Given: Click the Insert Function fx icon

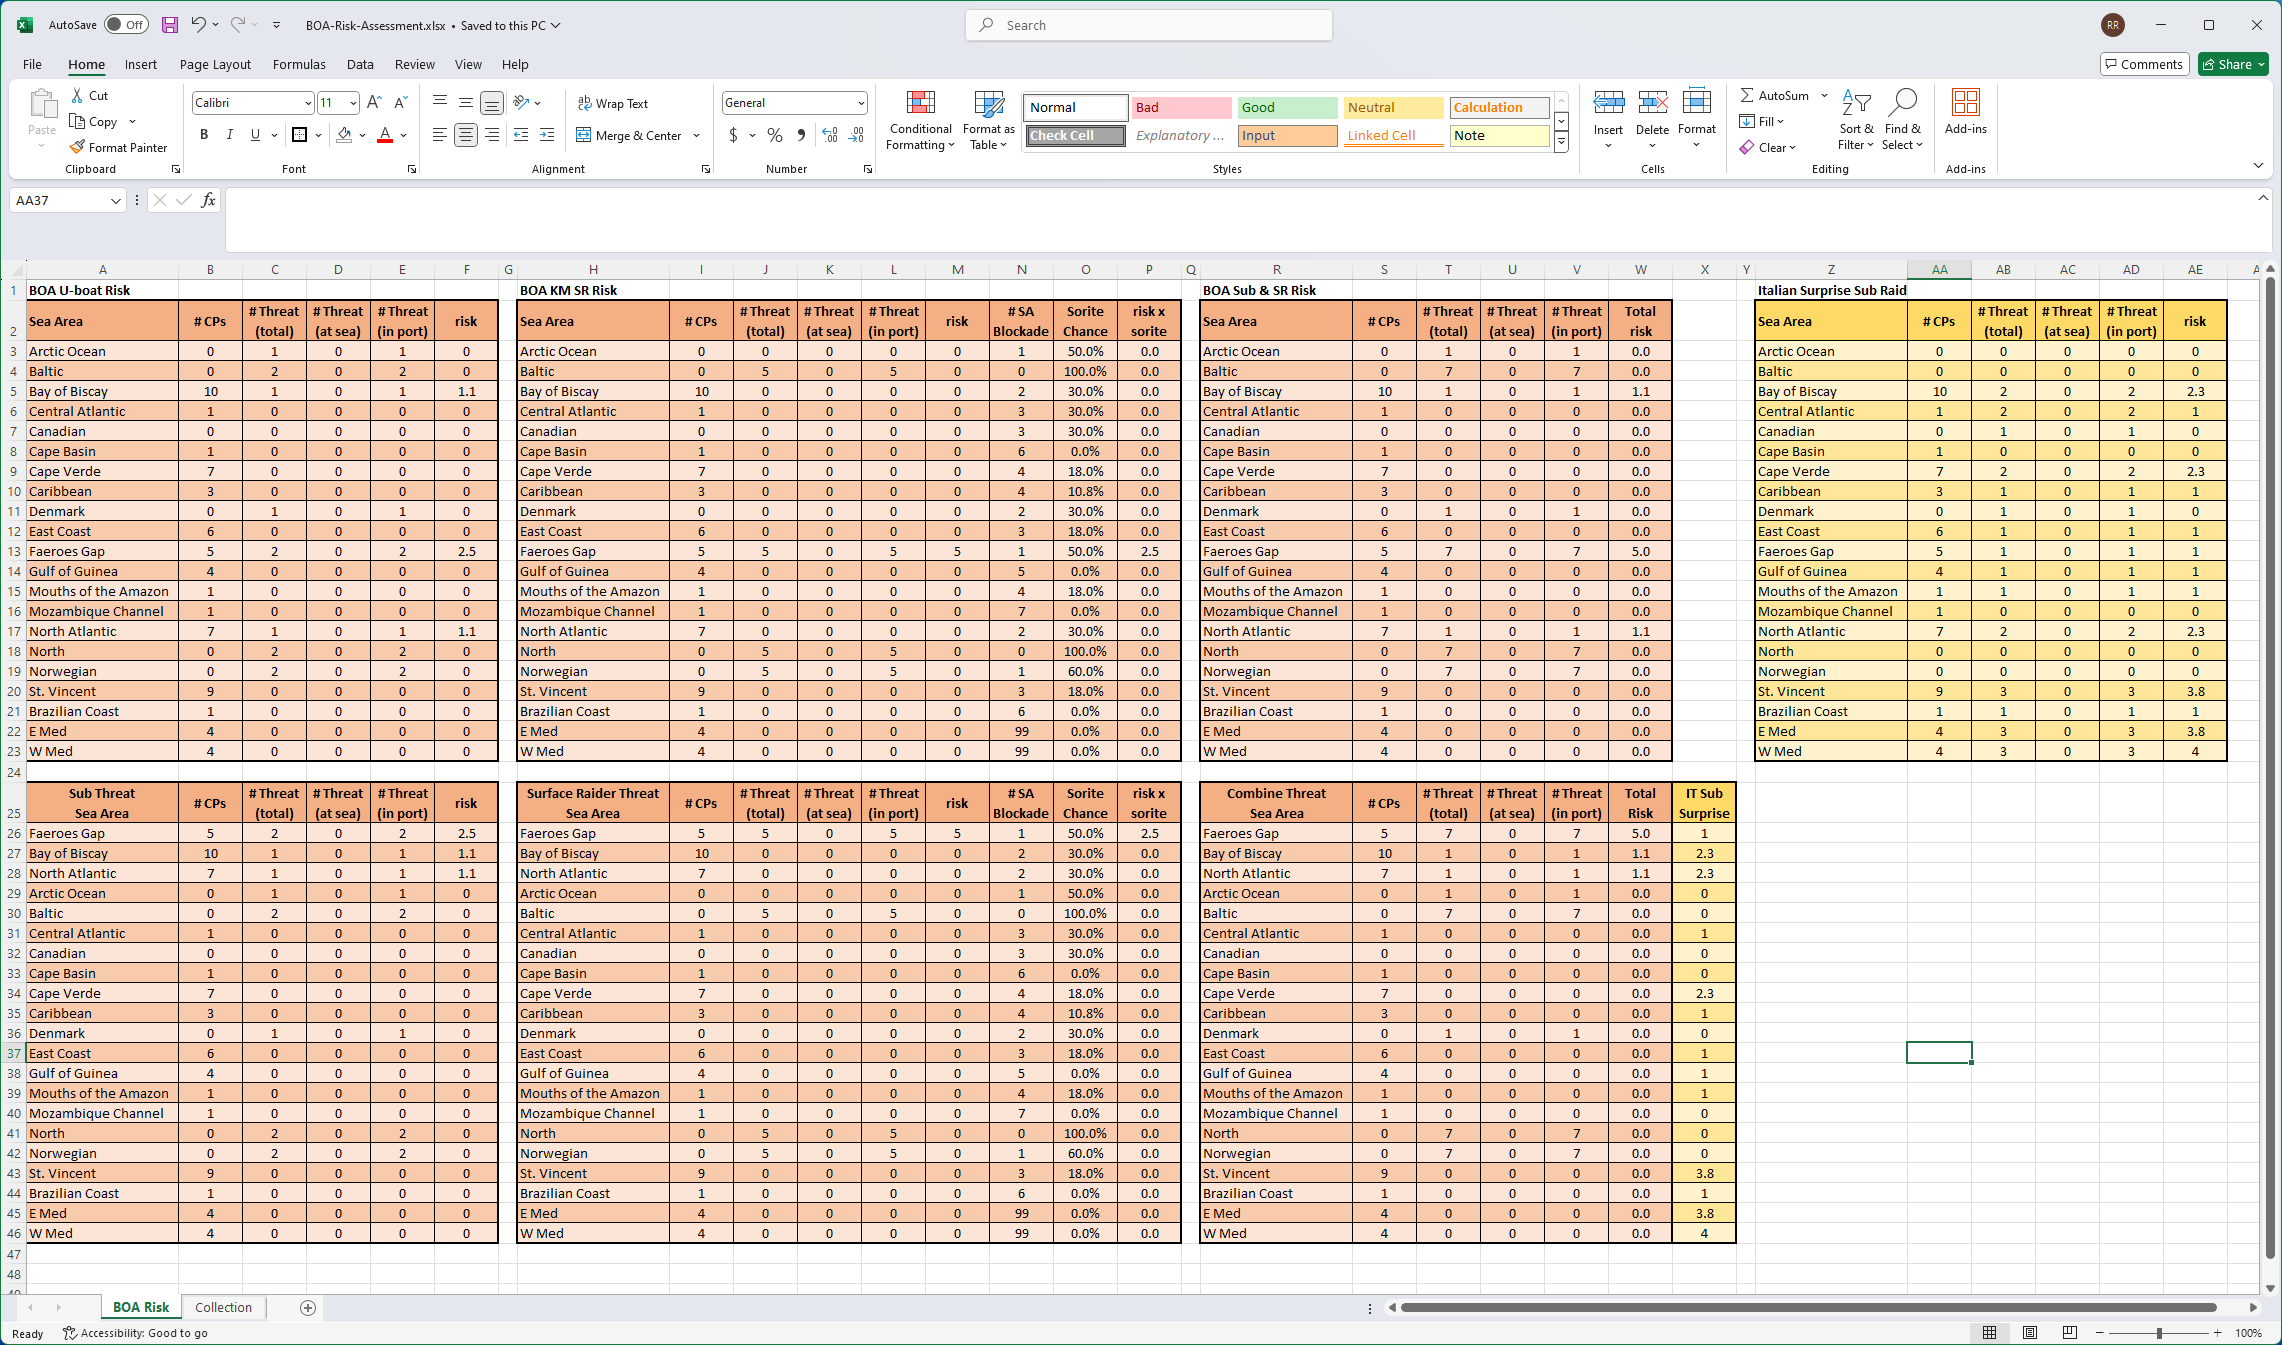Looking at the screenshot, I should [208, 200].
